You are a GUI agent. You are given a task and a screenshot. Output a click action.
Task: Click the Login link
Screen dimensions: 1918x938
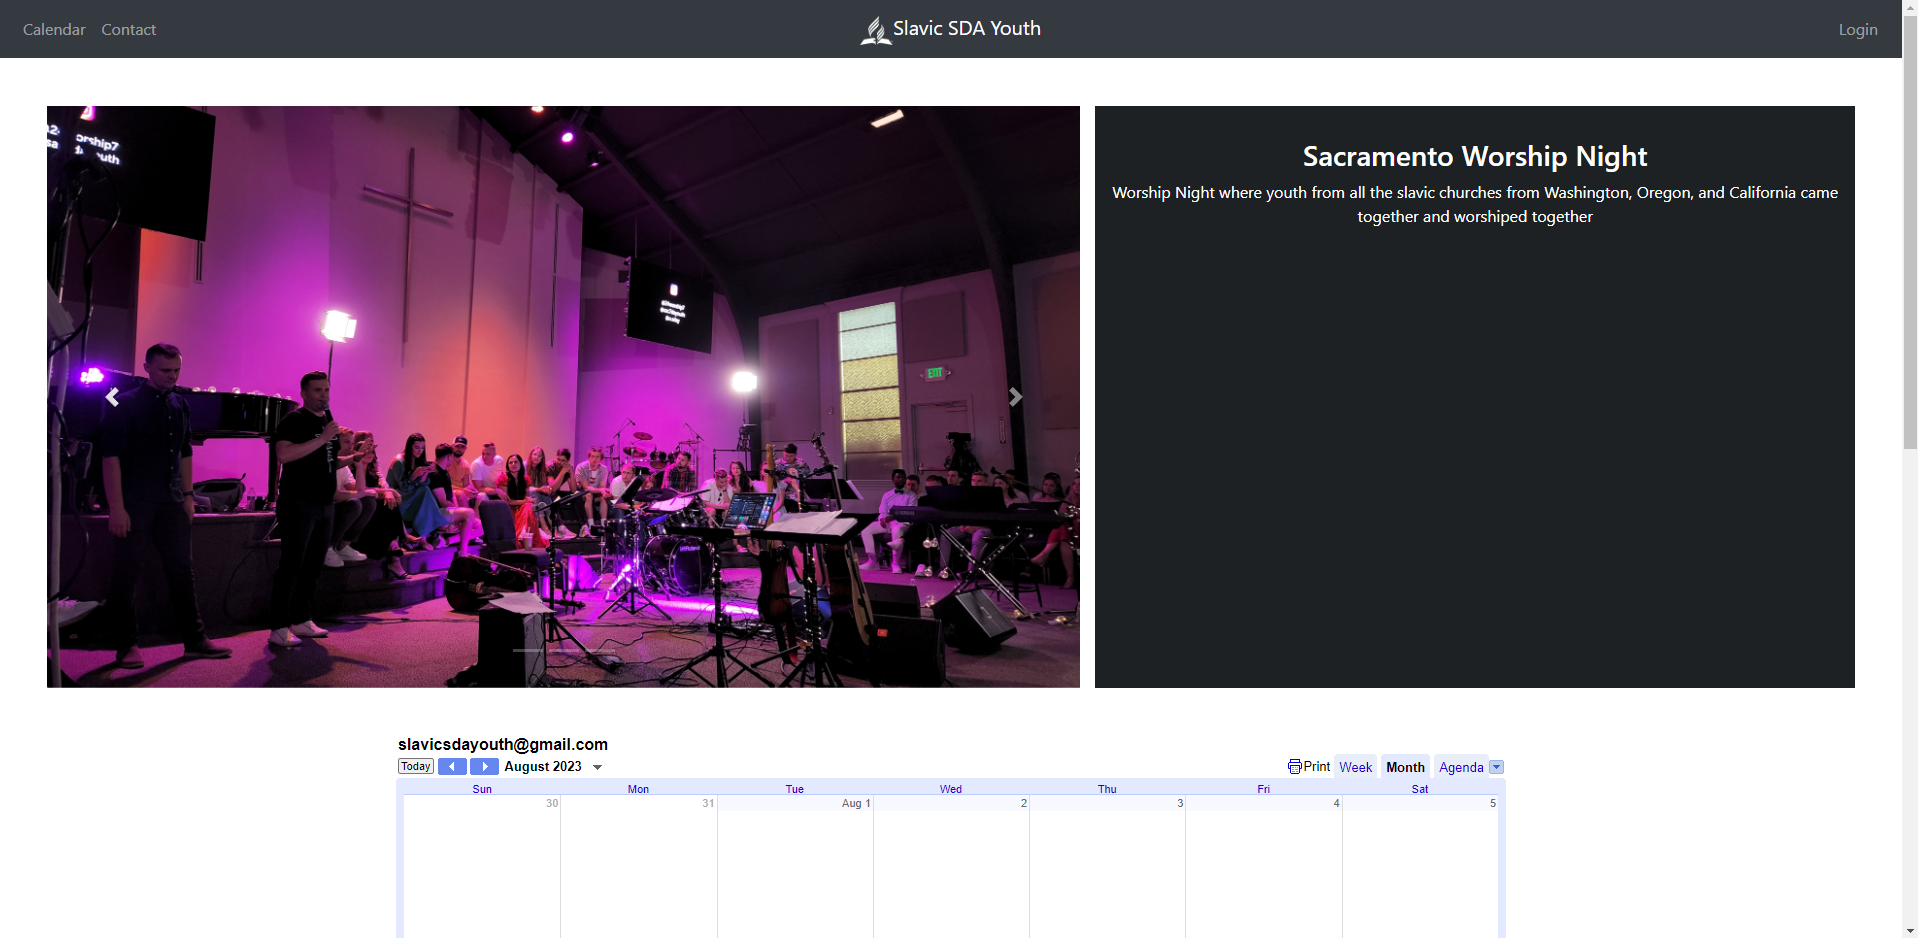pos(1857,30)
